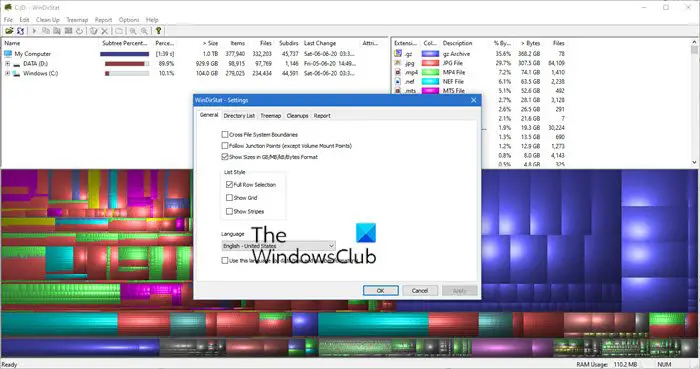Open the Options menu
The image size is (700, 369).
[x=129, y=20]
